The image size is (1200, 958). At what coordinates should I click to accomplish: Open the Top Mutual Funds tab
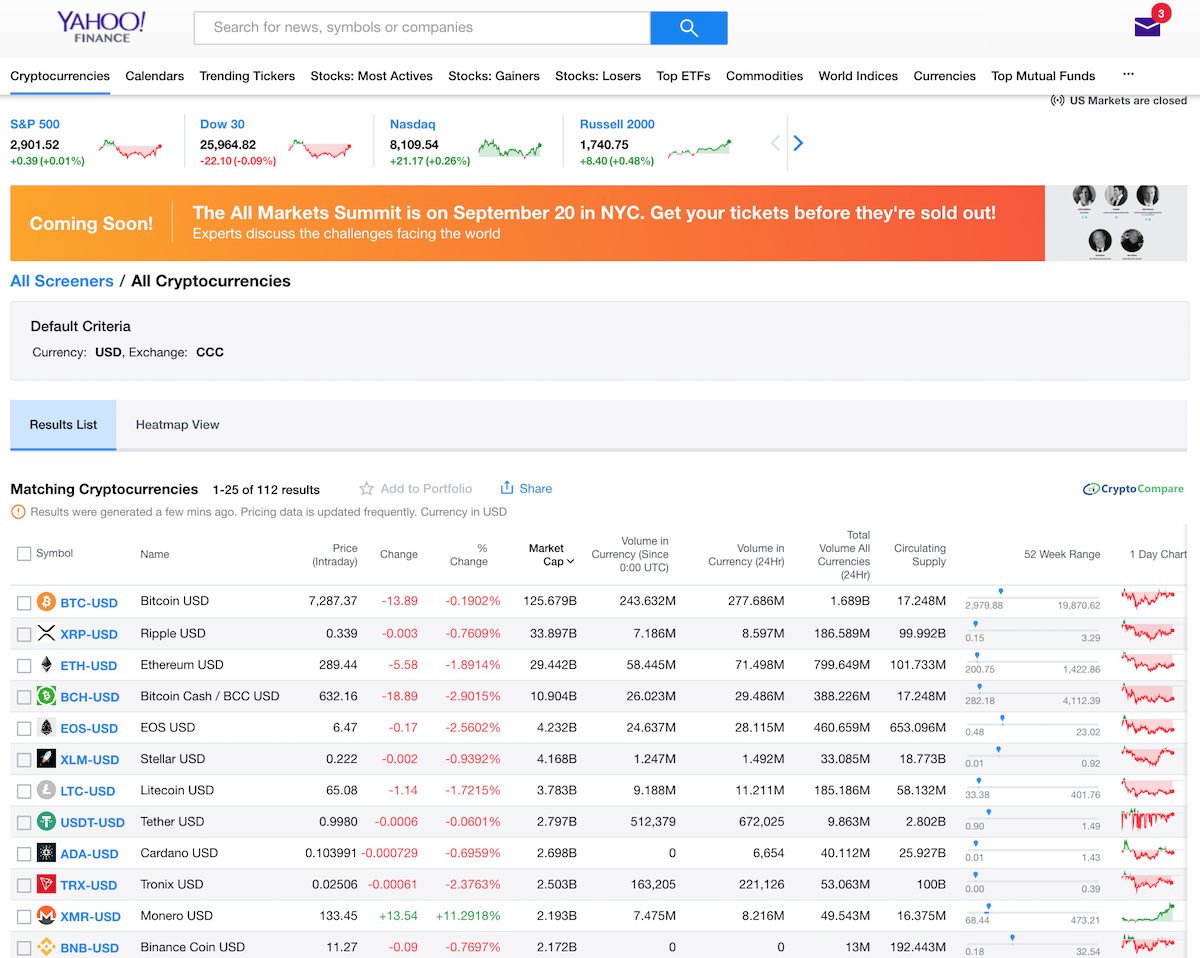coord(1043,76)
